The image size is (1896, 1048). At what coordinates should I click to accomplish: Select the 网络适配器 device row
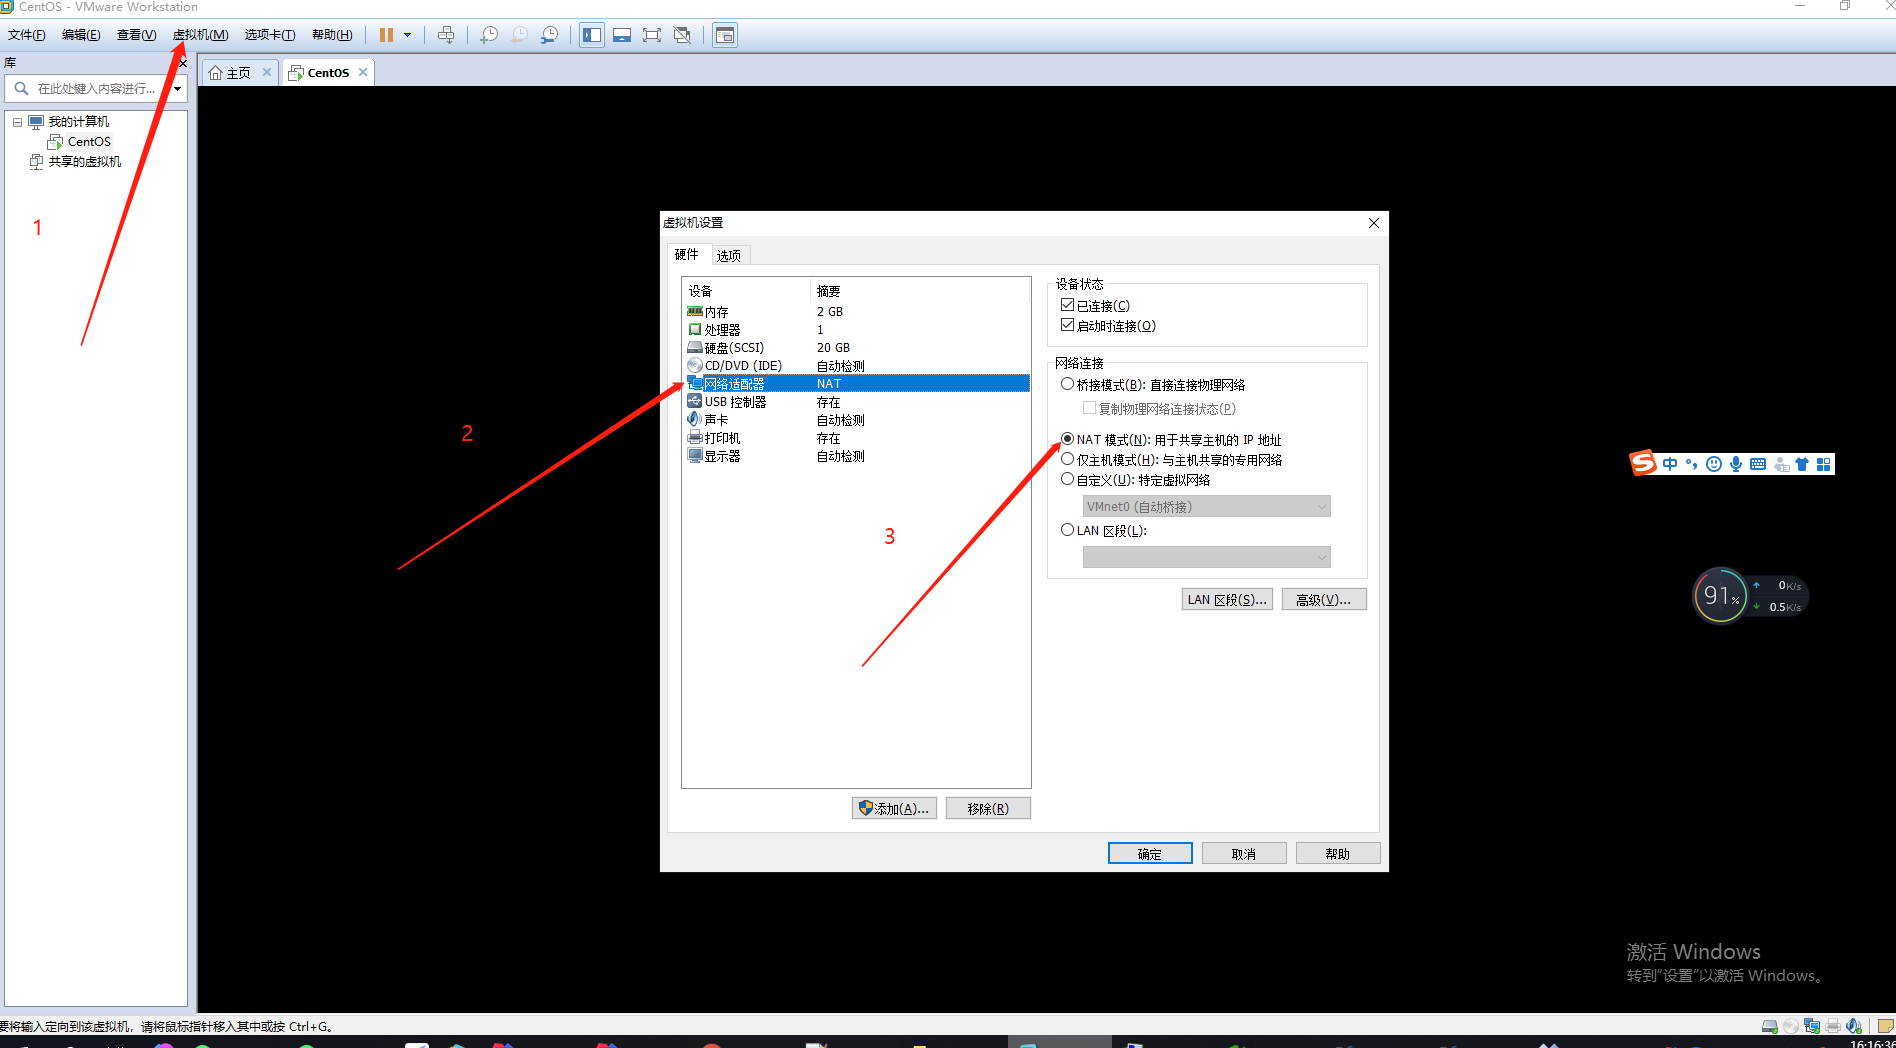point(857,384)
